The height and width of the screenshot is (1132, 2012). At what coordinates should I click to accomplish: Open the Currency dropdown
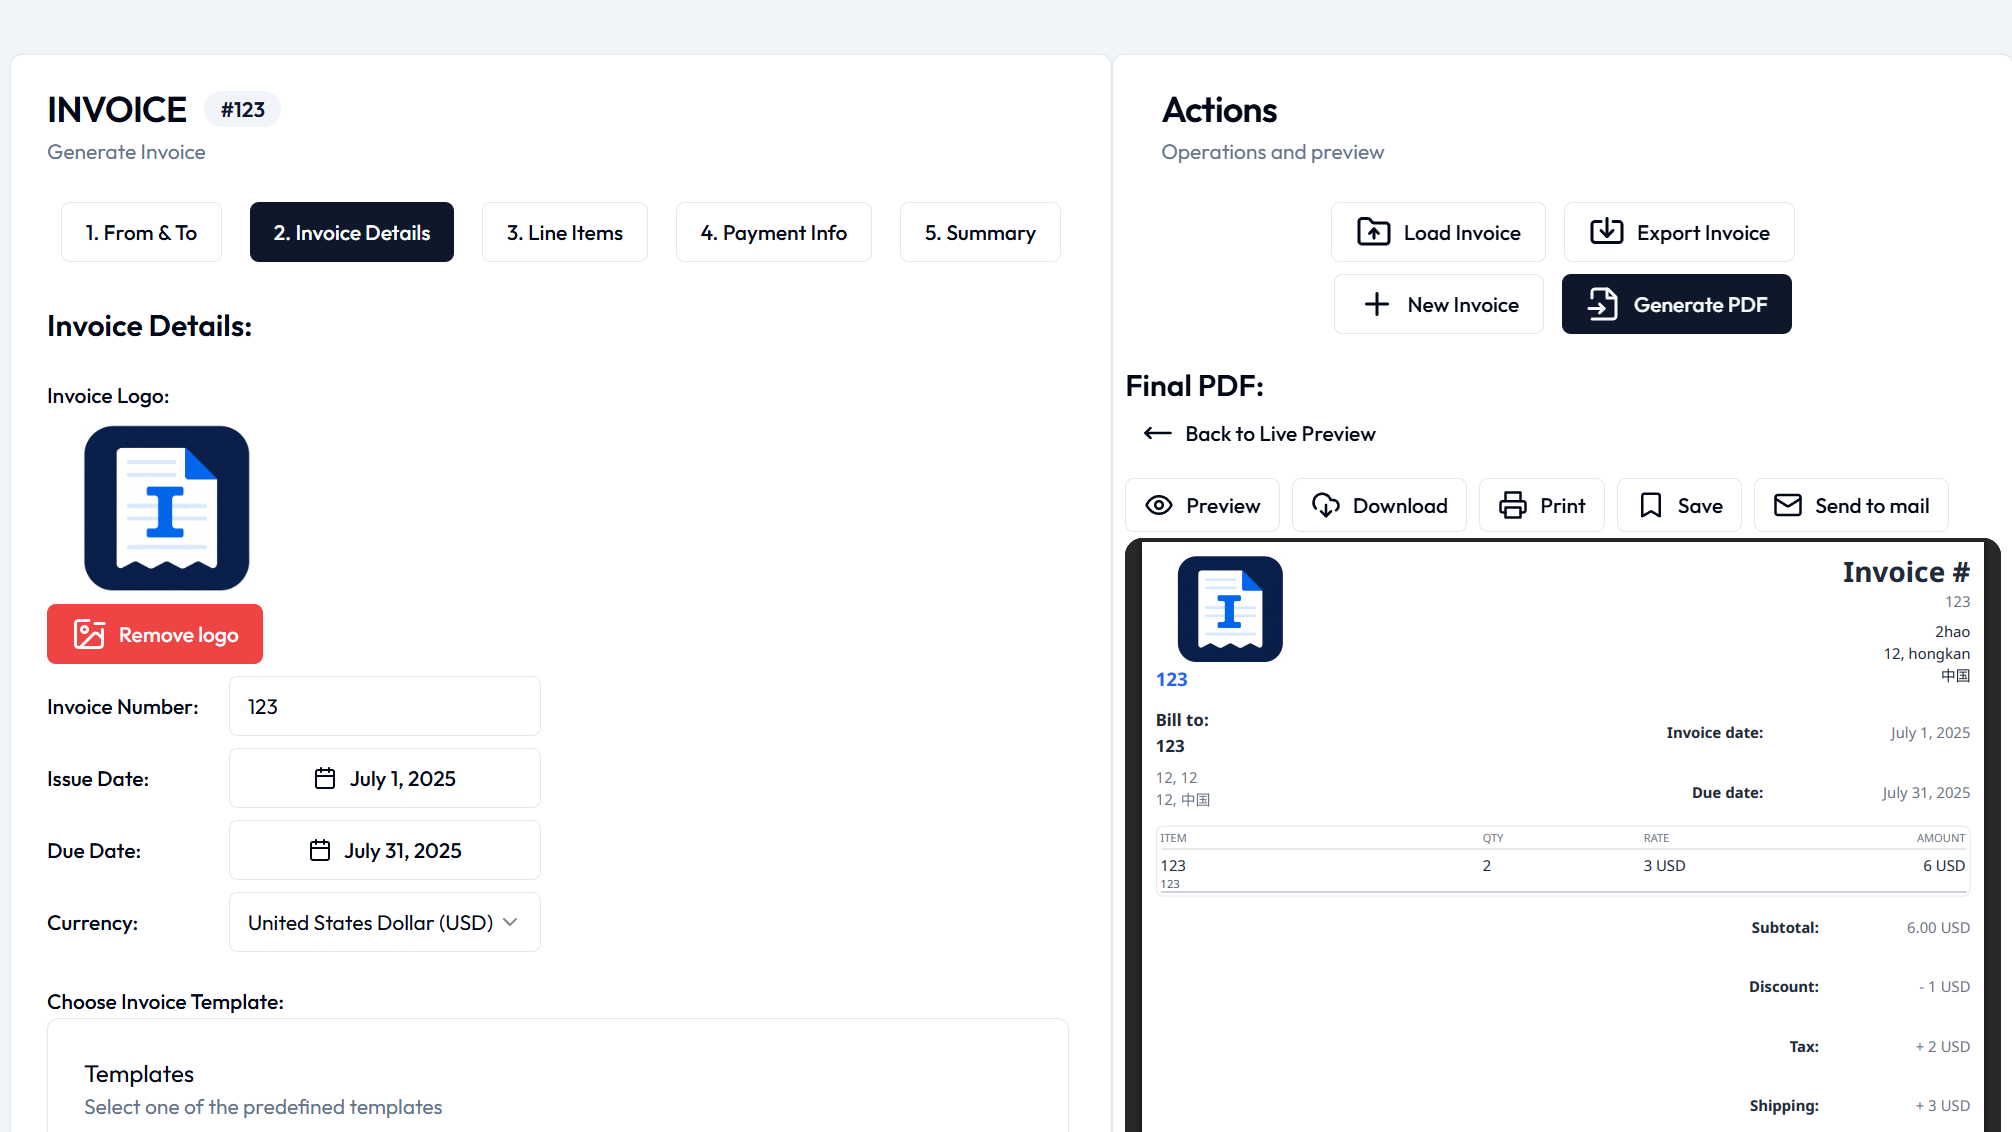tap(384, 922)
